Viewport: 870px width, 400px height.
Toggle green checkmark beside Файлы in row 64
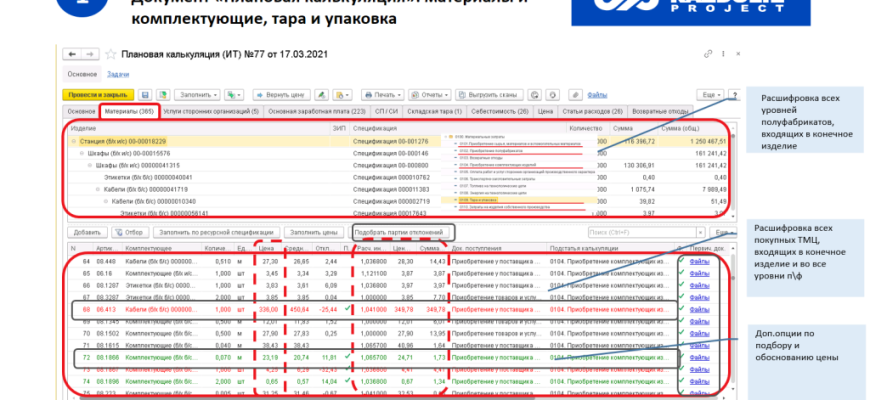[x=682, y=259]
